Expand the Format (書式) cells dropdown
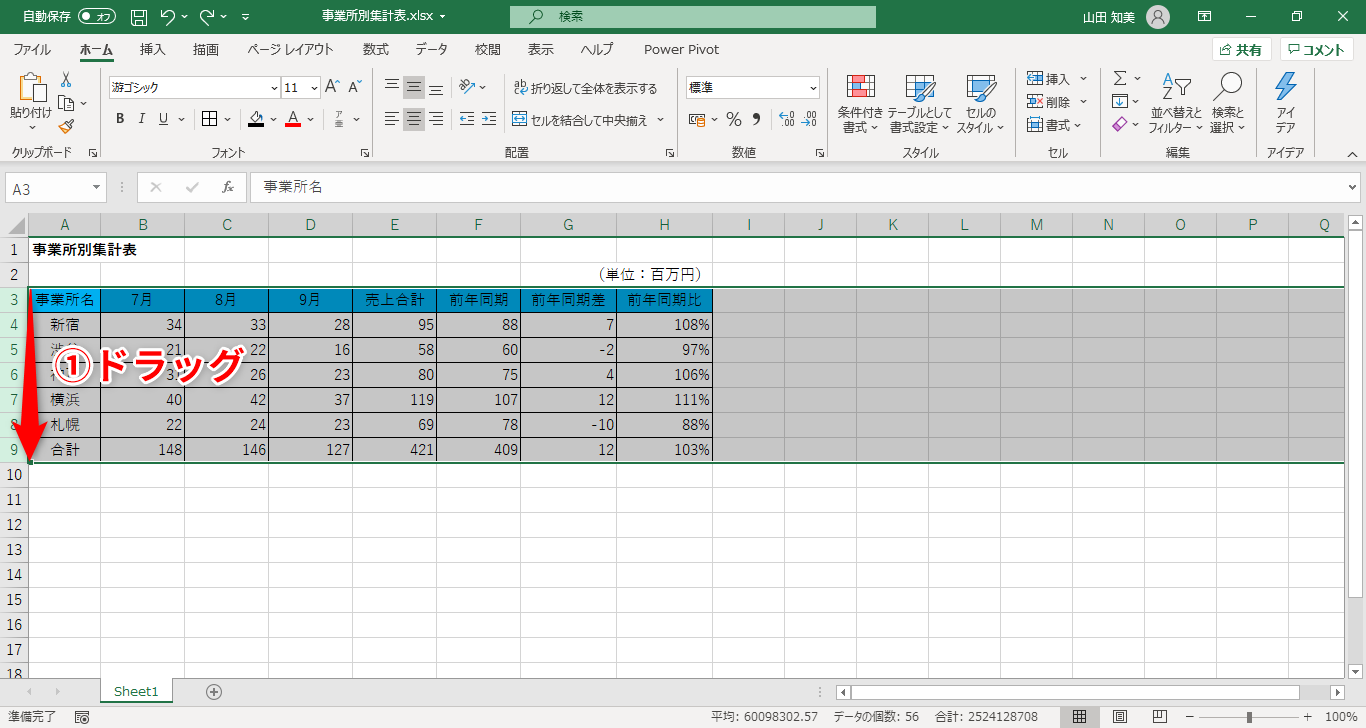 coord(1078,125)
